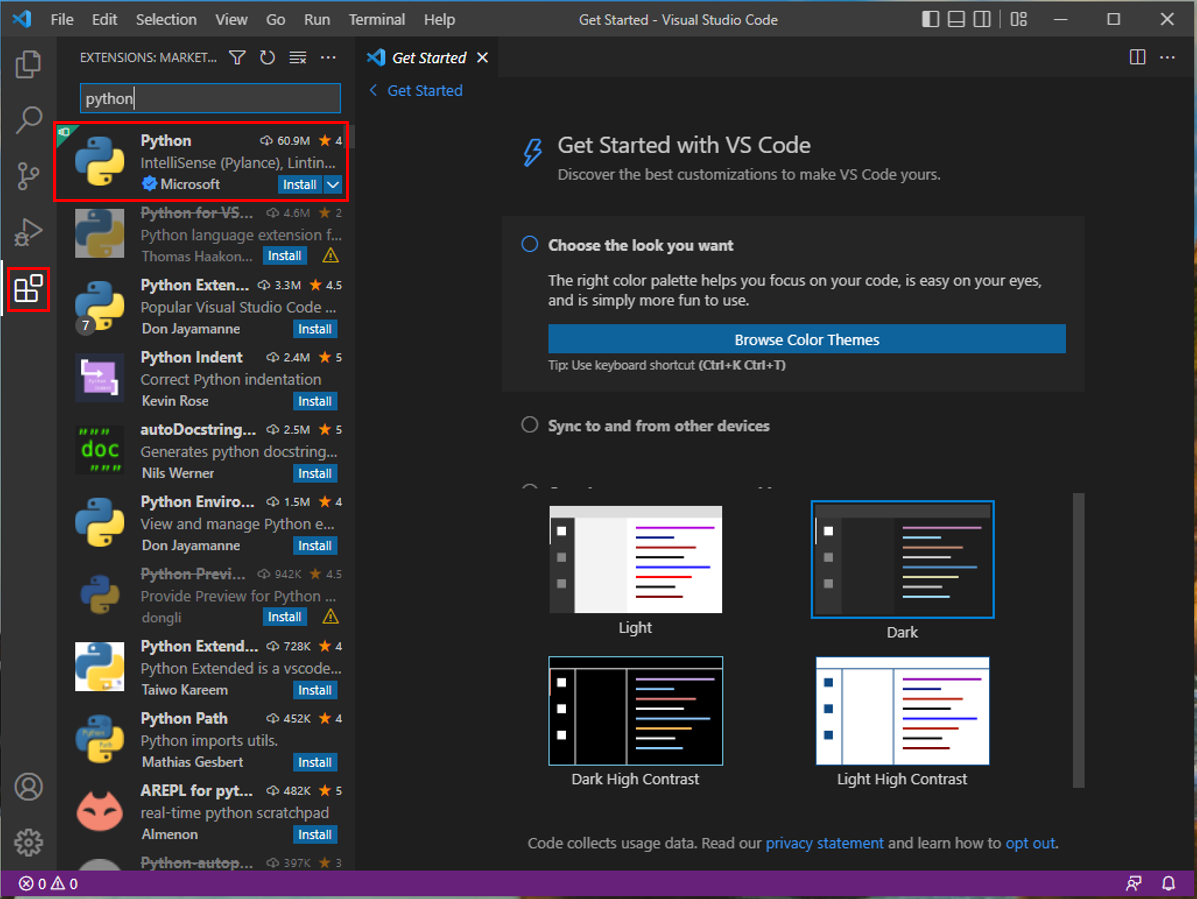
Task: Open the Explorer view icon
Action: tap(28, 63)
